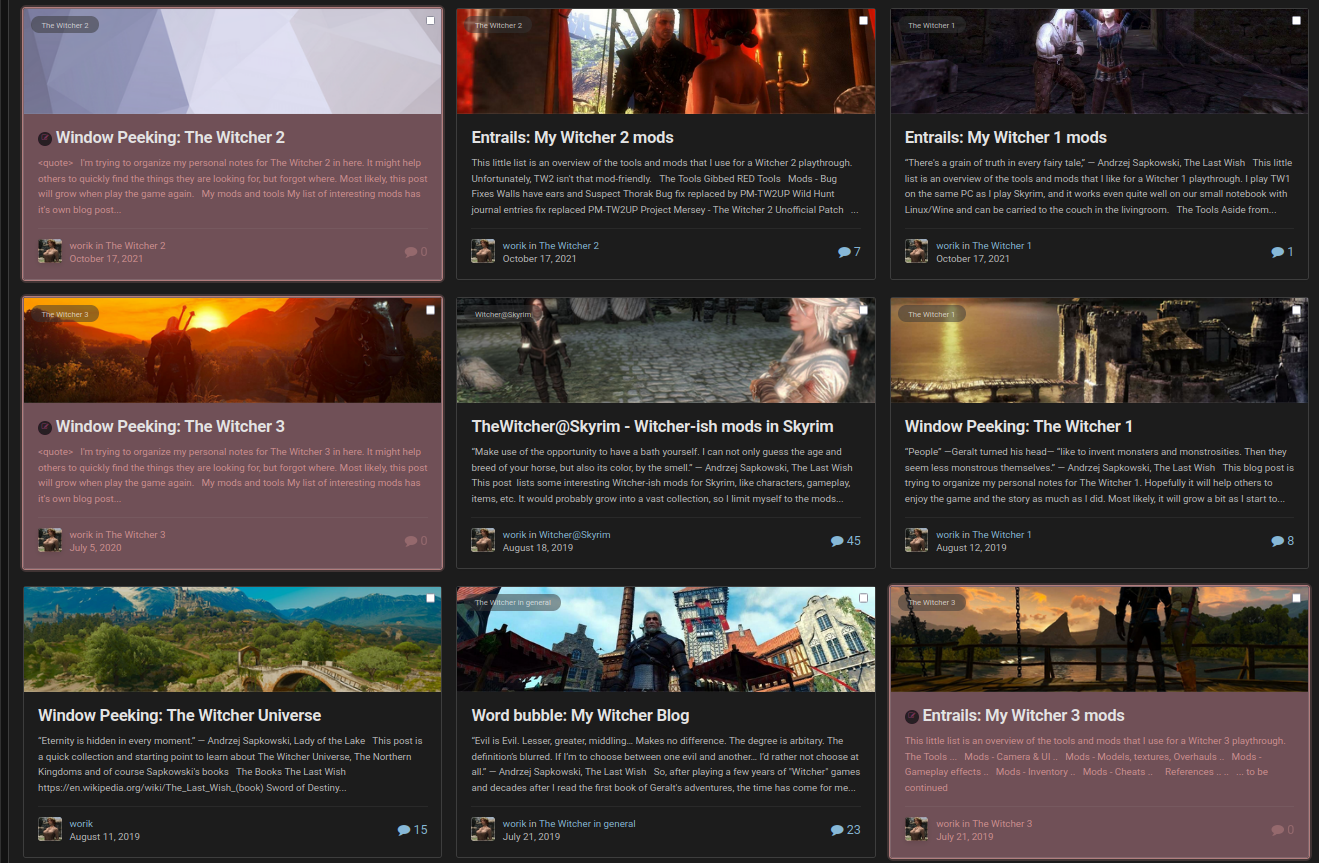Click 'The Witcher in general' badge on Word bubble image
The image size is (1319, 863).
click(x=513, y=603)
